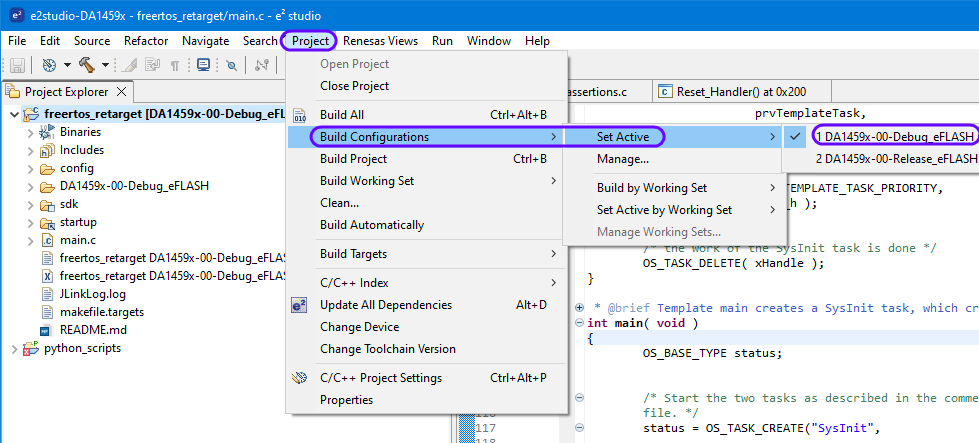
Task: Expand the Includes tree node
Action: pos(30,150)
